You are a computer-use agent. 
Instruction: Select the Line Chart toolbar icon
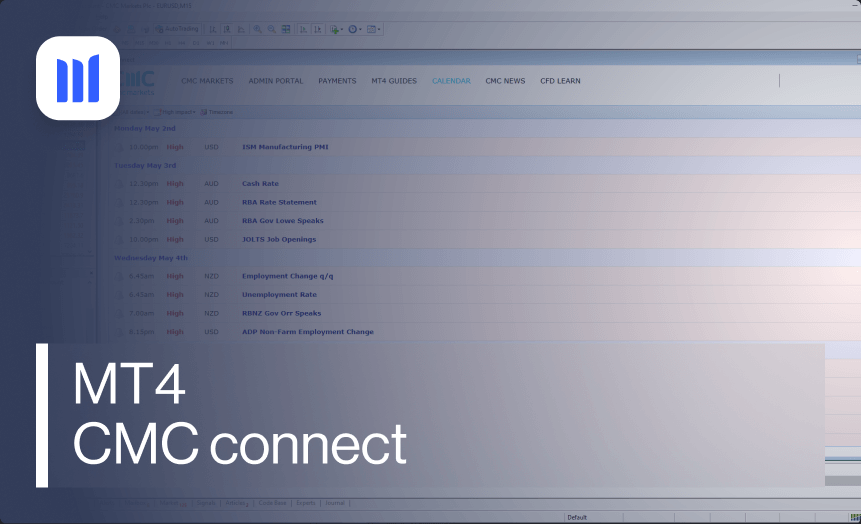point(241,29)
